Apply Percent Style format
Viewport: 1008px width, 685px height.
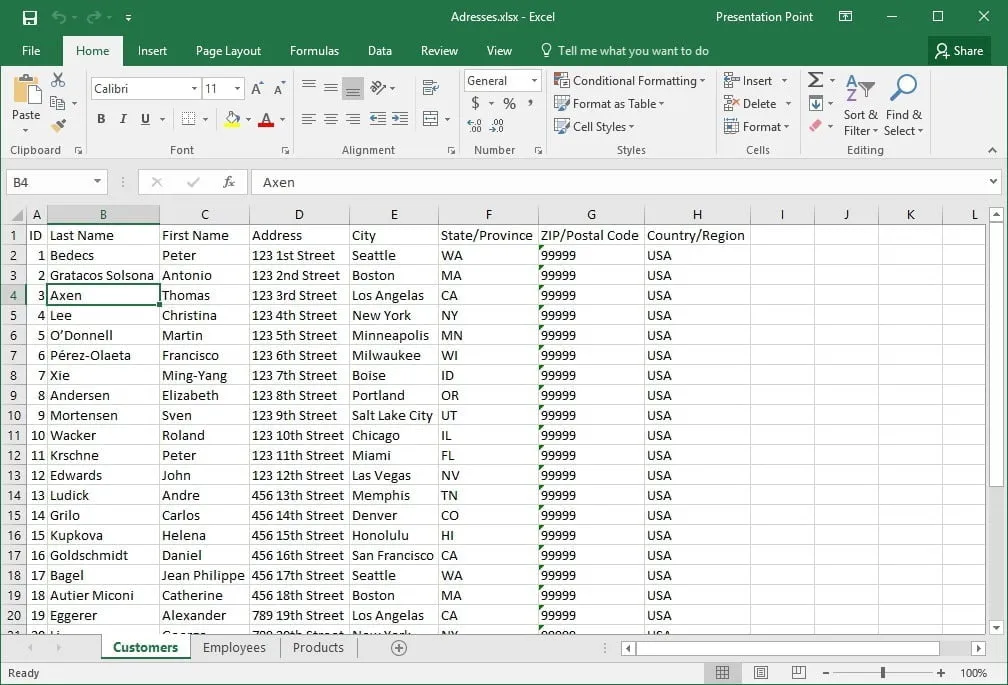510,103
